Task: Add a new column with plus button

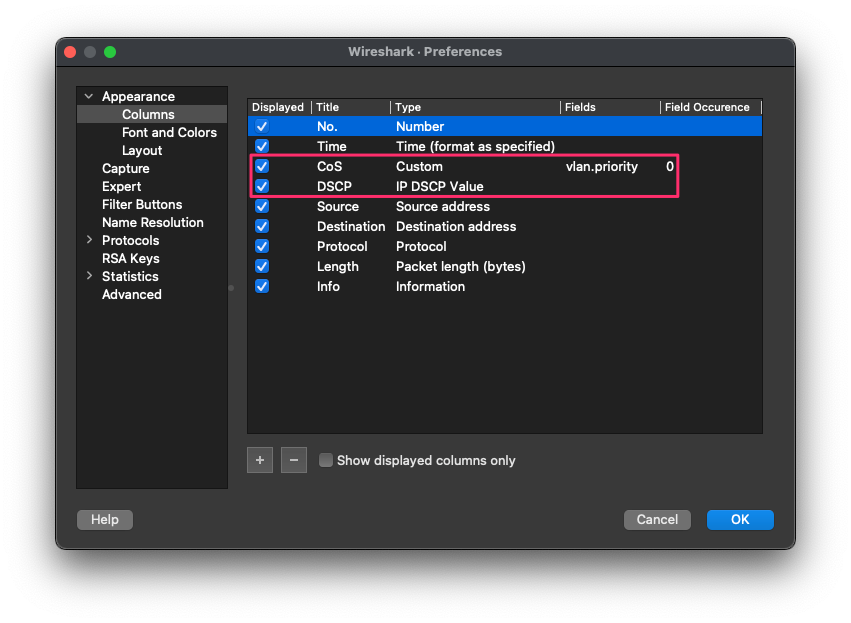Action: [x=260, y=460]
